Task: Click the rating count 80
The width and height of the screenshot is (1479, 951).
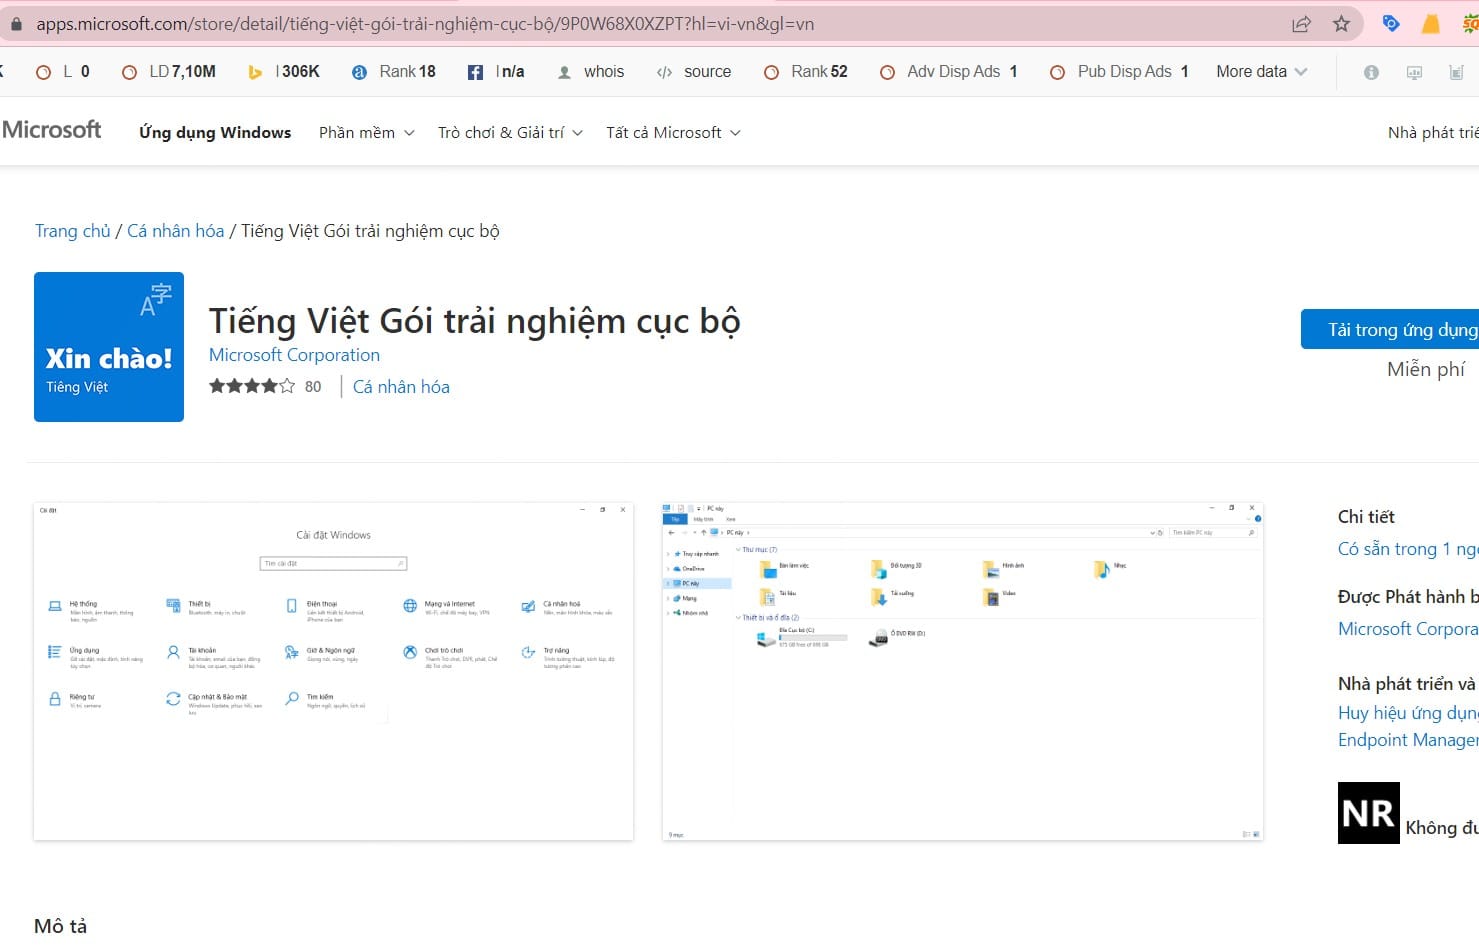Action: coord(313,387)
